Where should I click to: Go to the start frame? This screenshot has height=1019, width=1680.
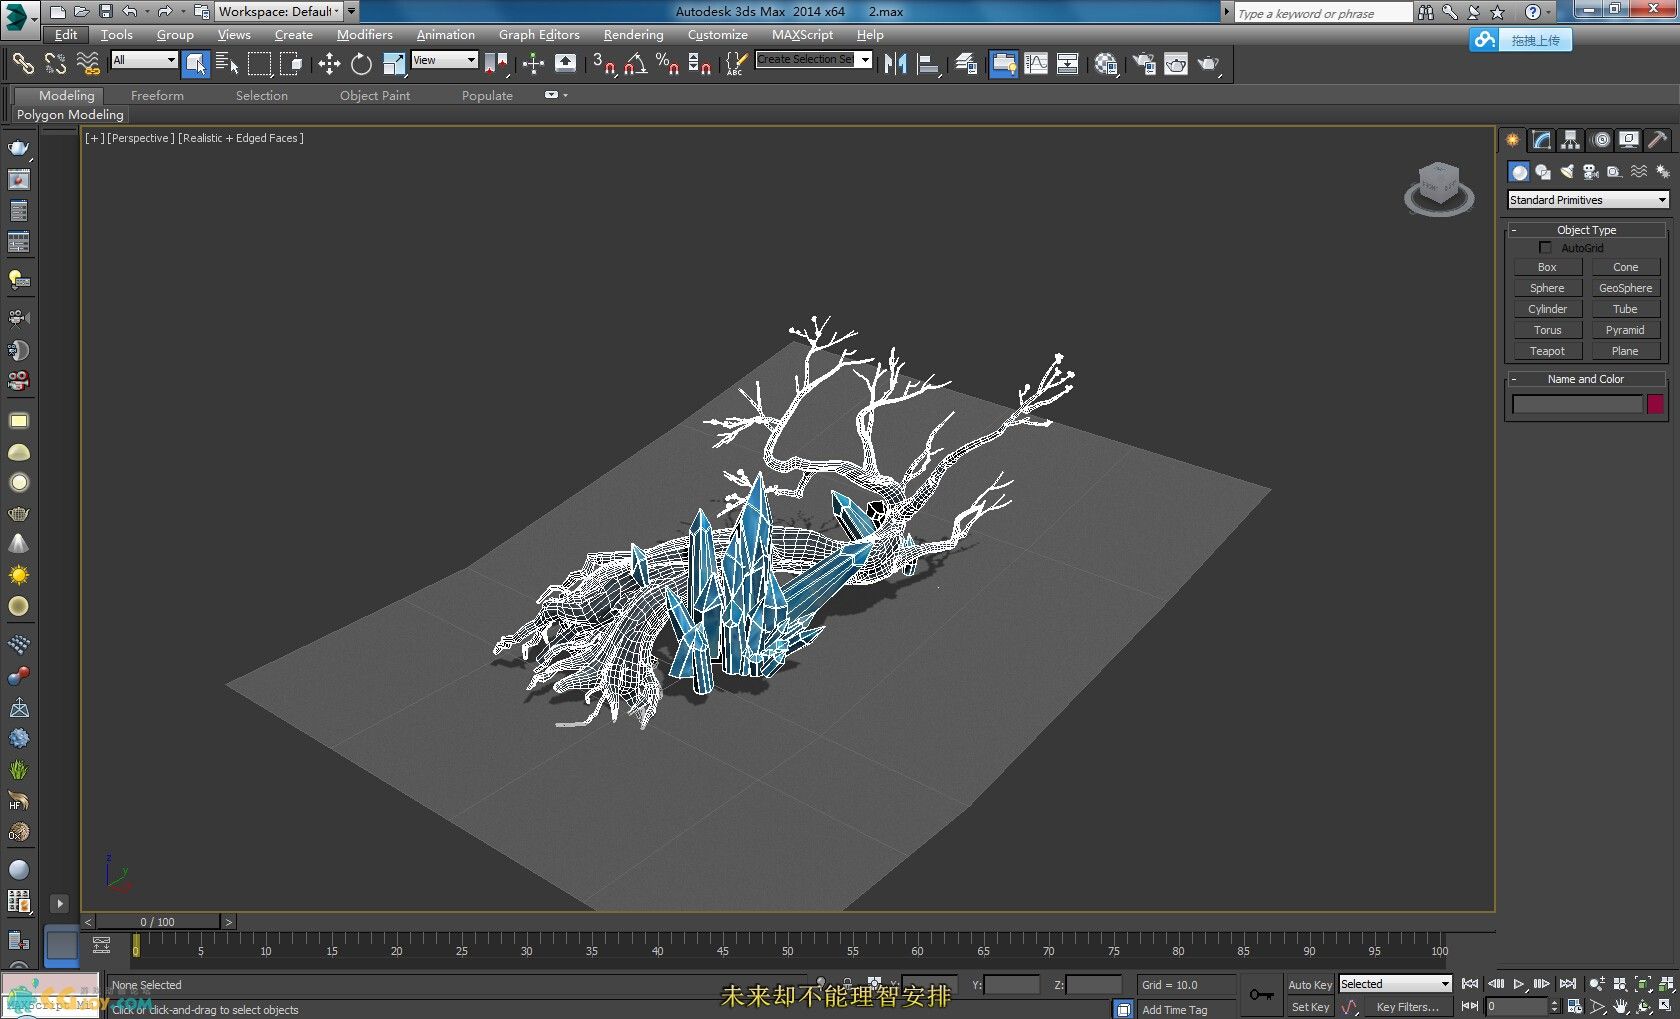pos(1470,984)
